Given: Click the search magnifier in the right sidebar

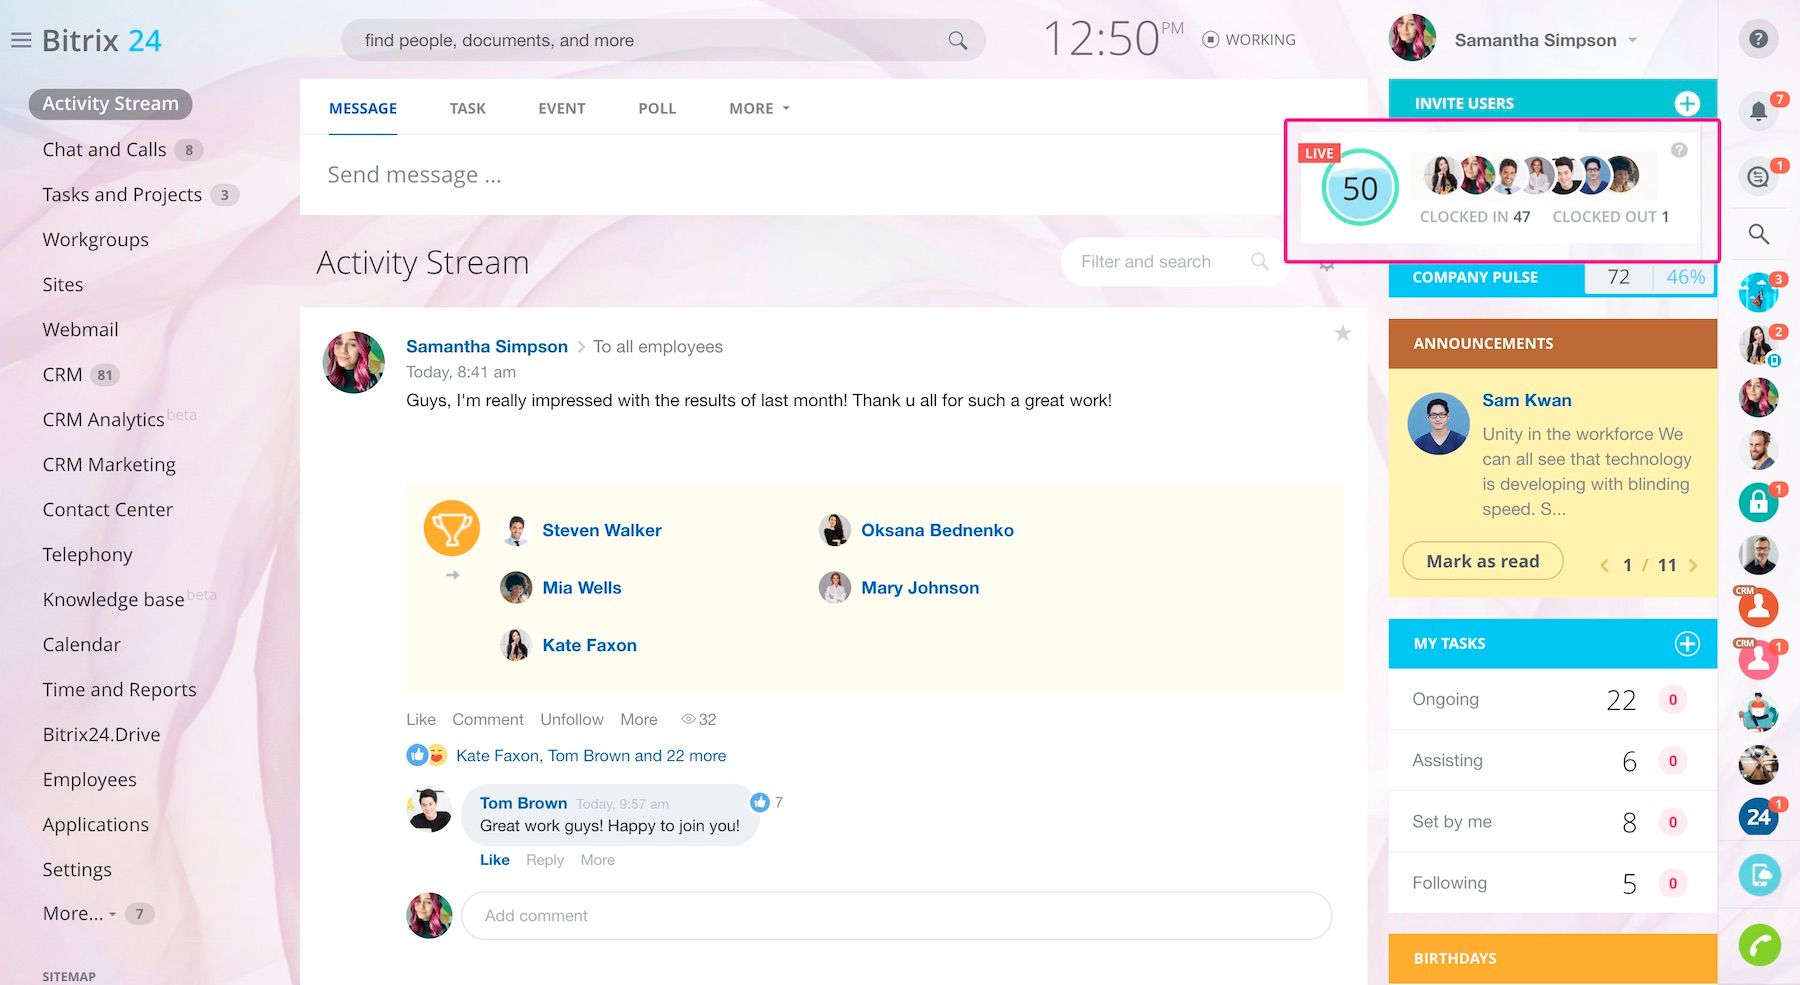Looking at the screenshot, I should (1758, 235).
